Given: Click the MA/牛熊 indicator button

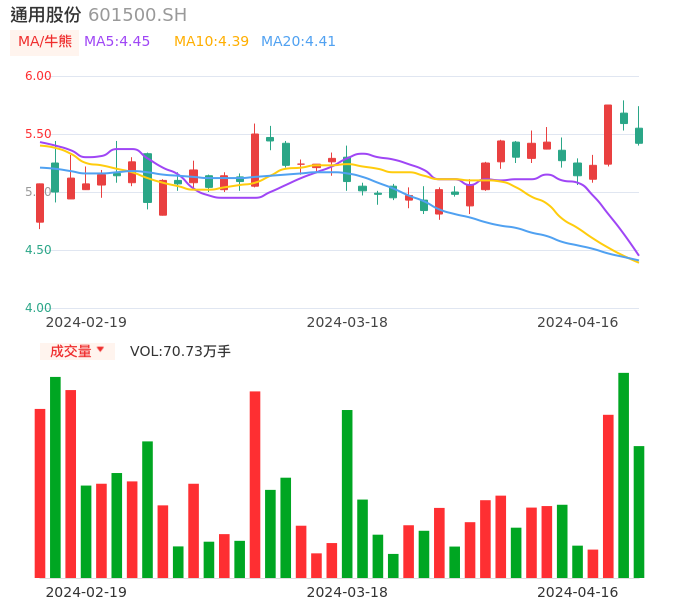Looking at the screenshot, I should (44, 42).
